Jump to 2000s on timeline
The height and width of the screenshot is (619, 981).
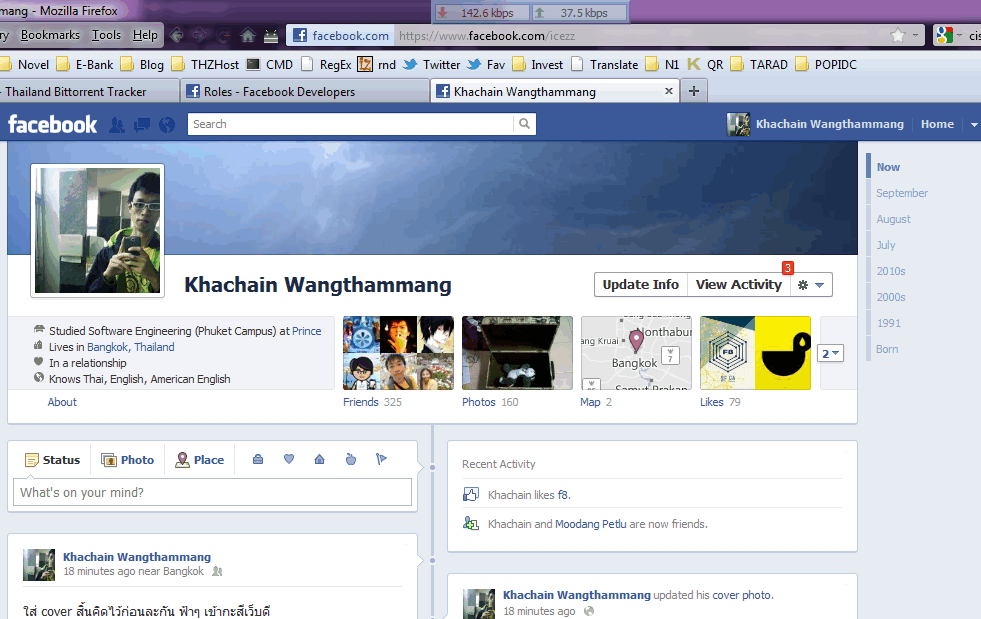[891, 297]
